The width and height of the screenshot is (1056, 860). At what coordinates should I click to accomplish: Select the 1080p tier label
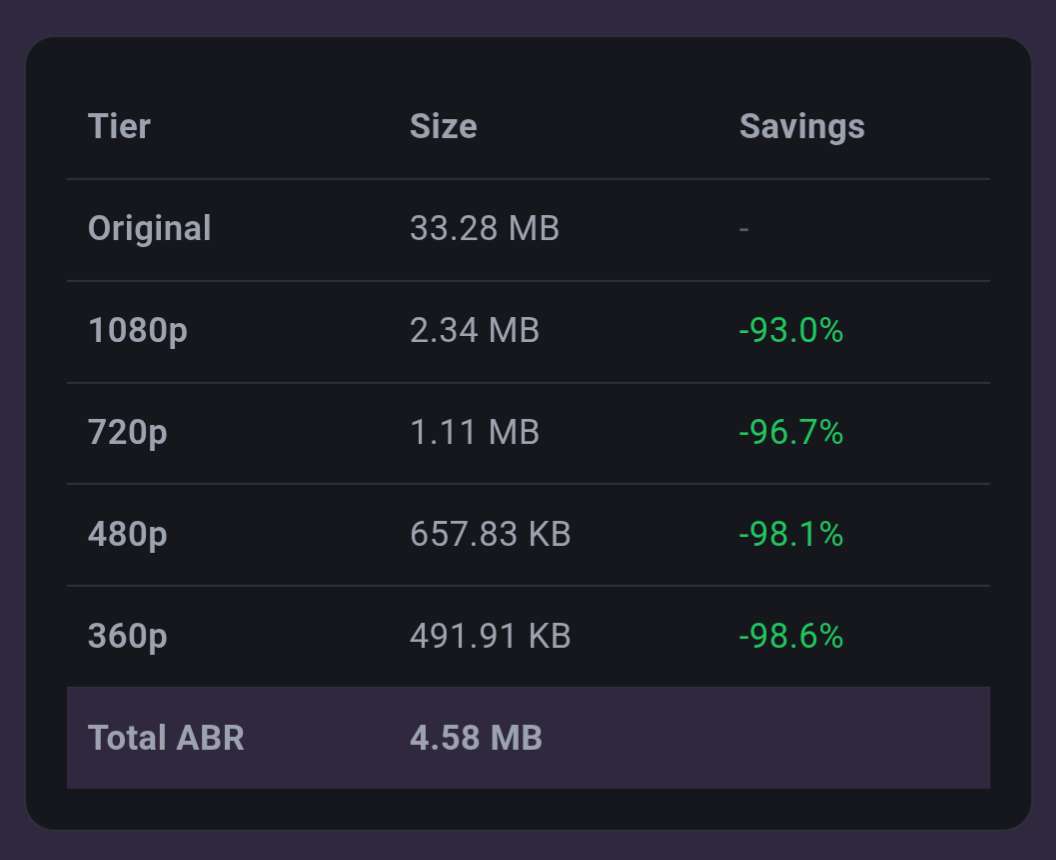[137, 331]
